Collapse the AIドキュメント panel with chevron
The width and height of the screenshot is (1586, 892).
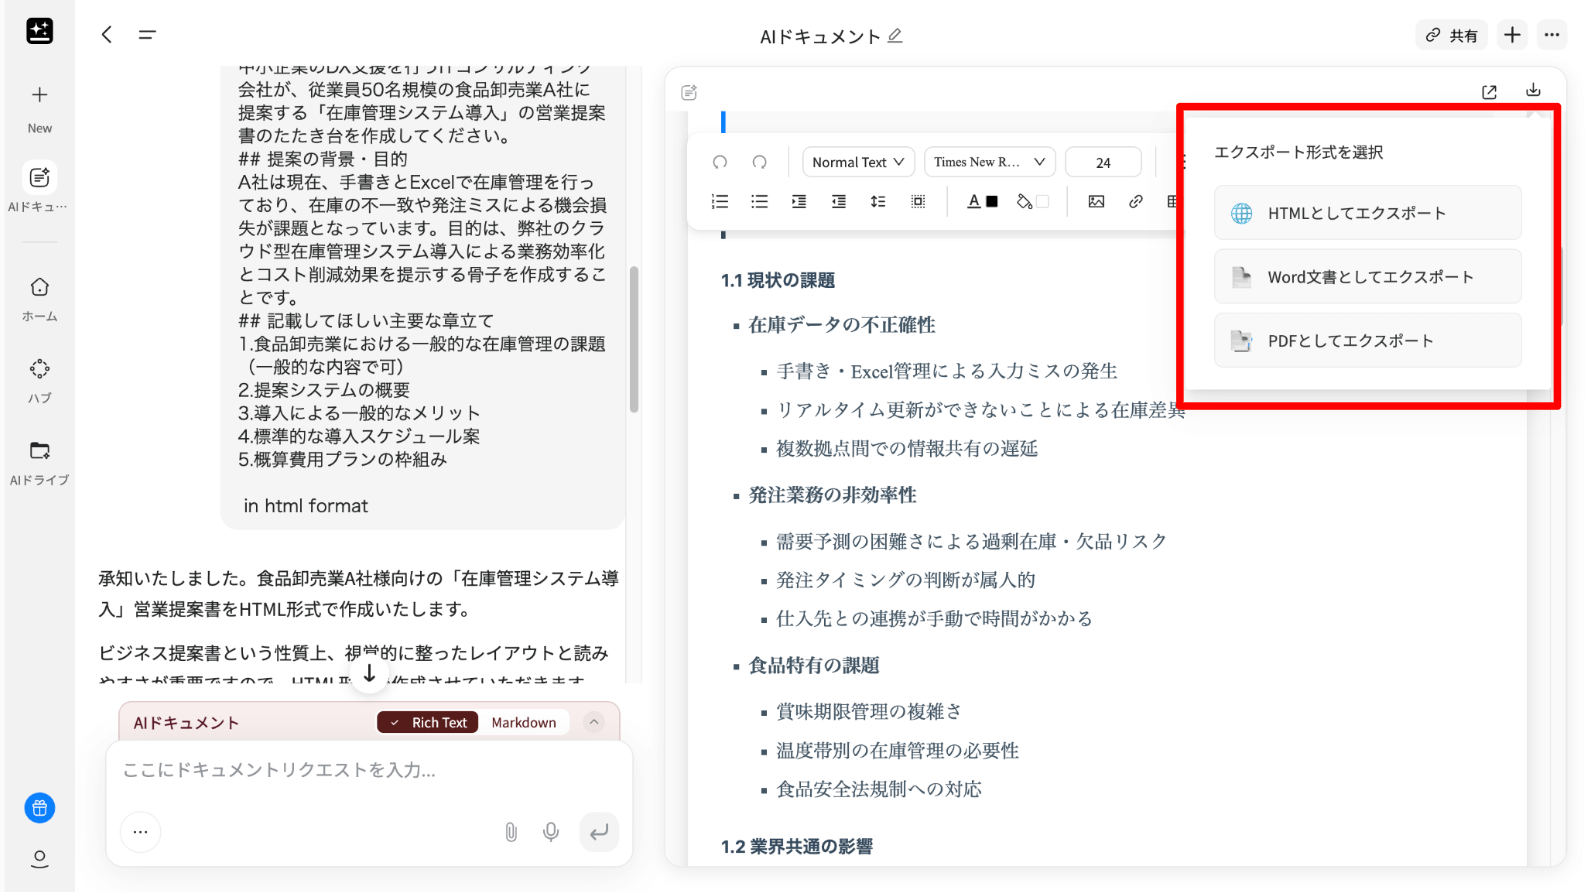click(594, 722)
